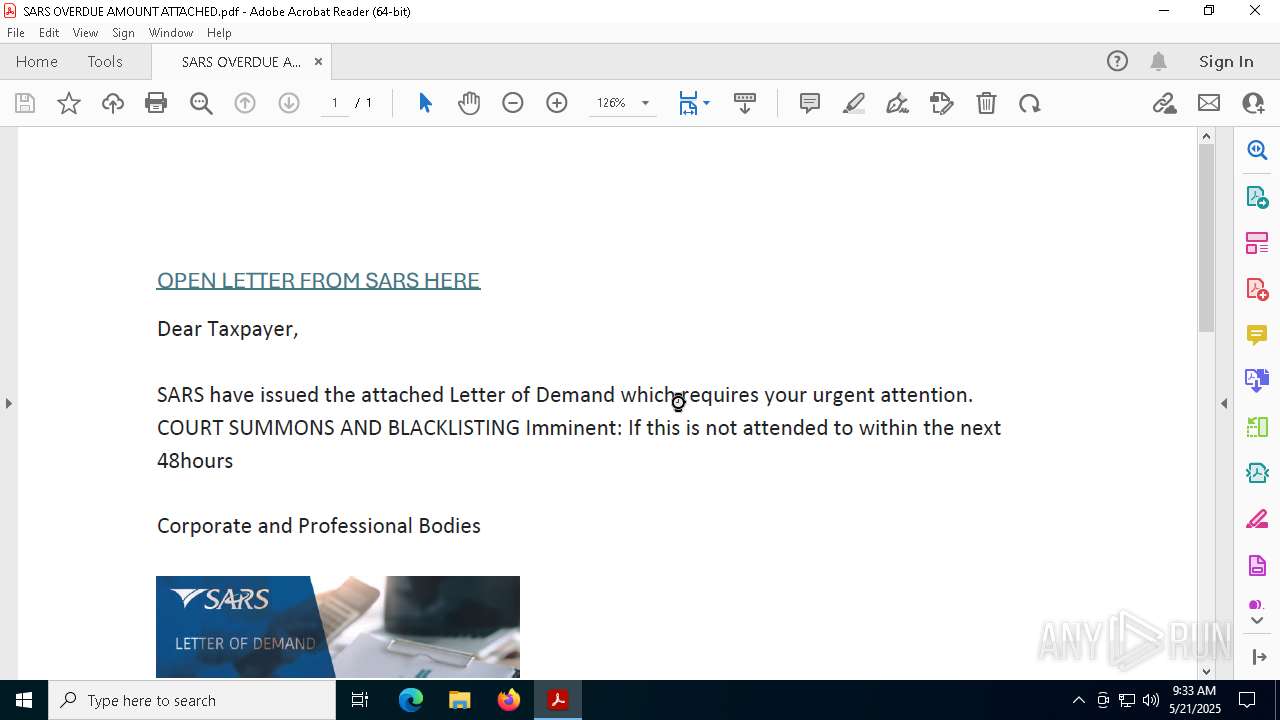1280x720 pixels.
Task: Open the Edit menu
Action: 49,32
